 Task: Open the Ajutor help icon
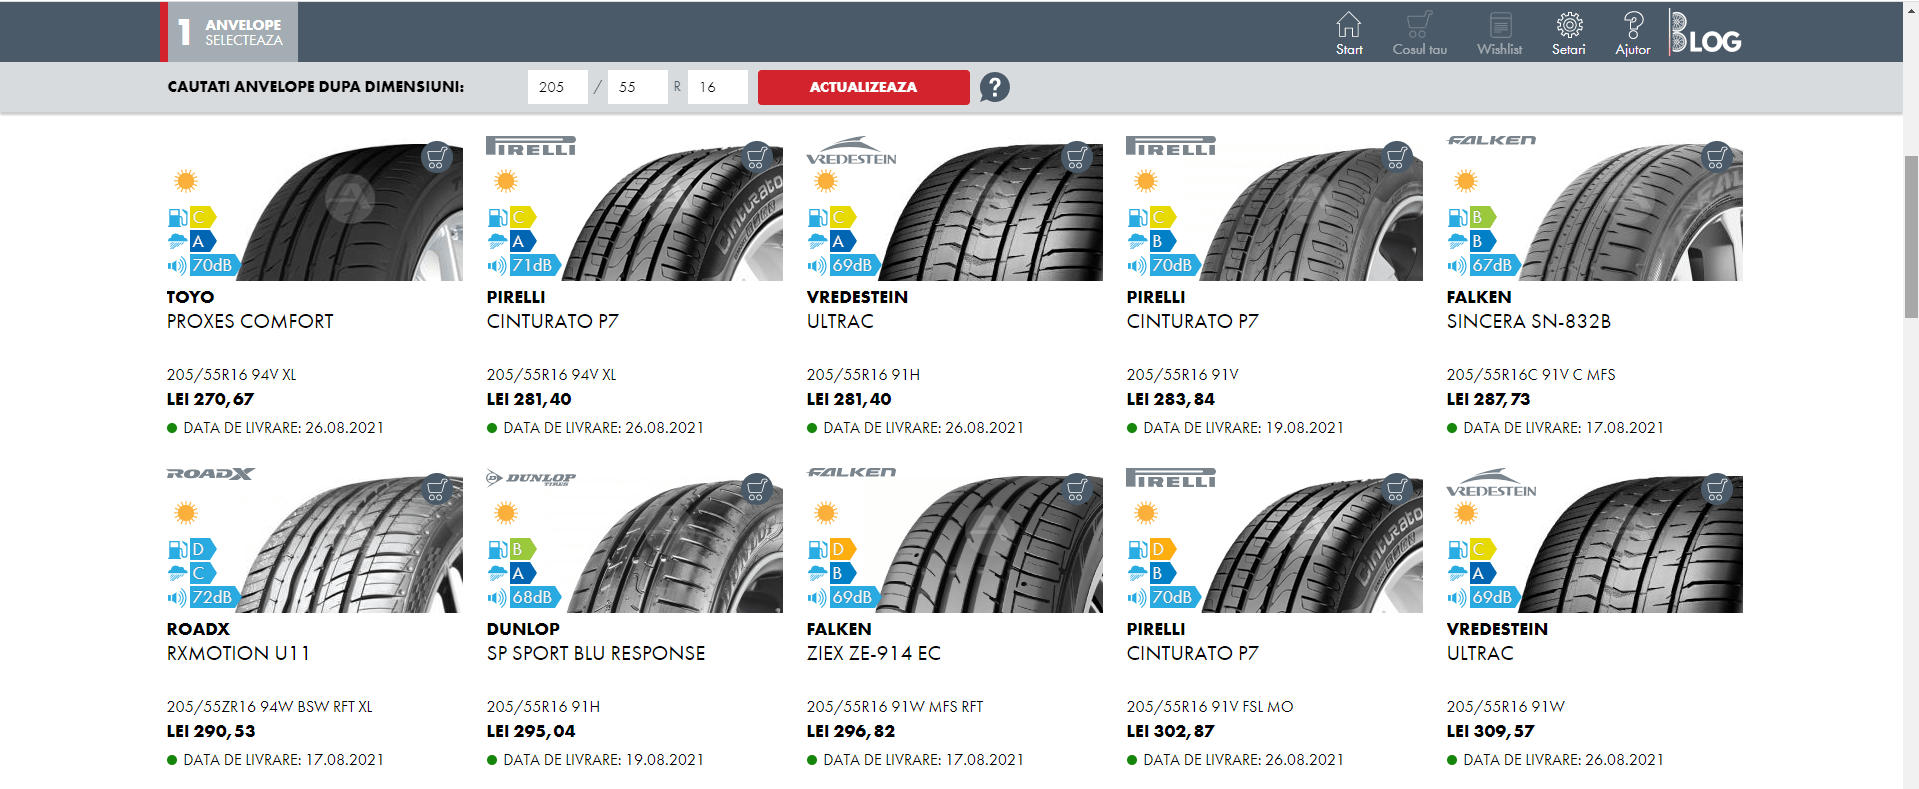point(1633,33)
